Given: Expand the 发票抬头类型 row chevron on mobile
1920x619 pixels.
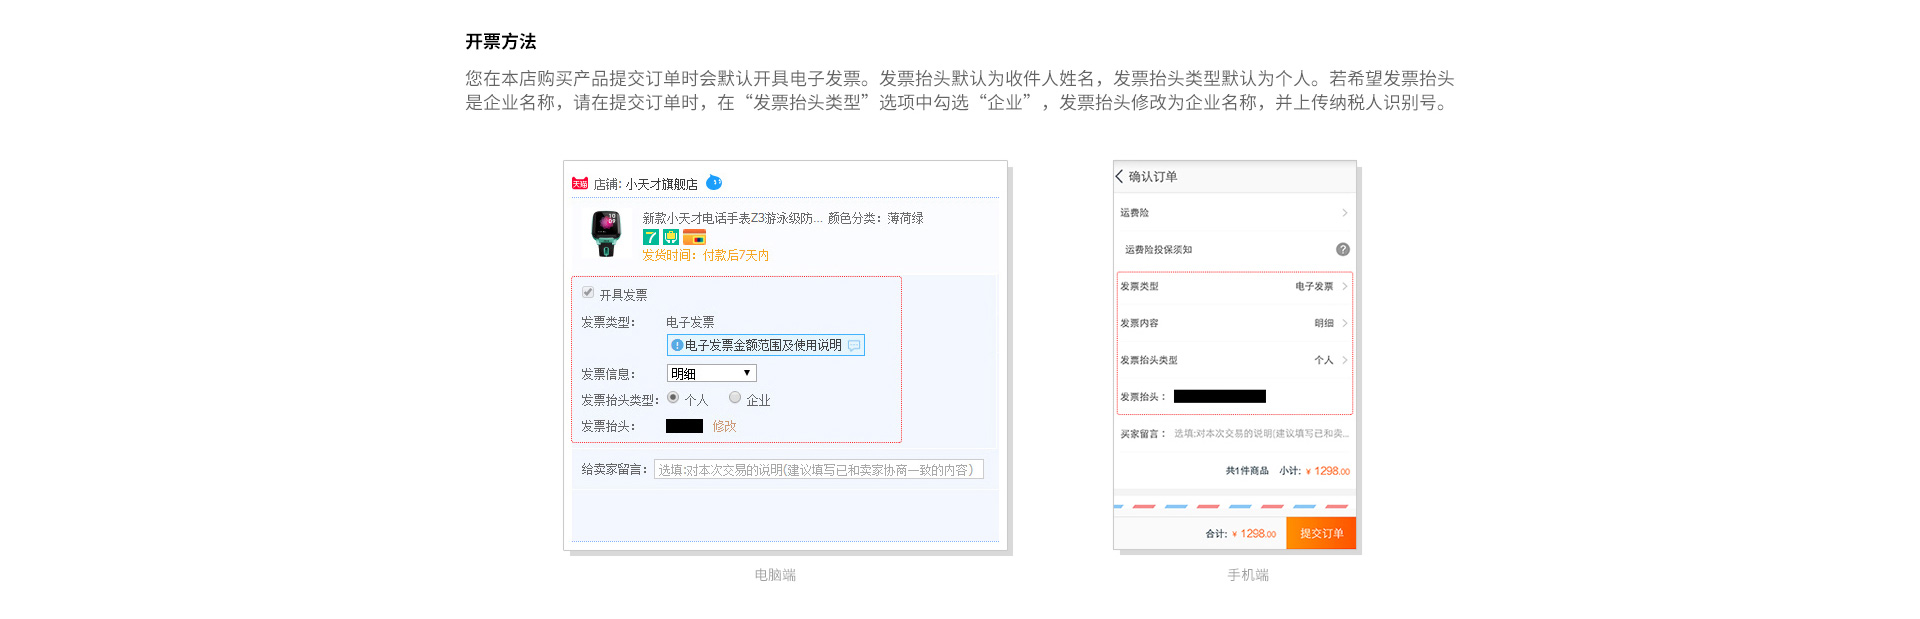Looking at the screenshot, I should coord(1344,360).
